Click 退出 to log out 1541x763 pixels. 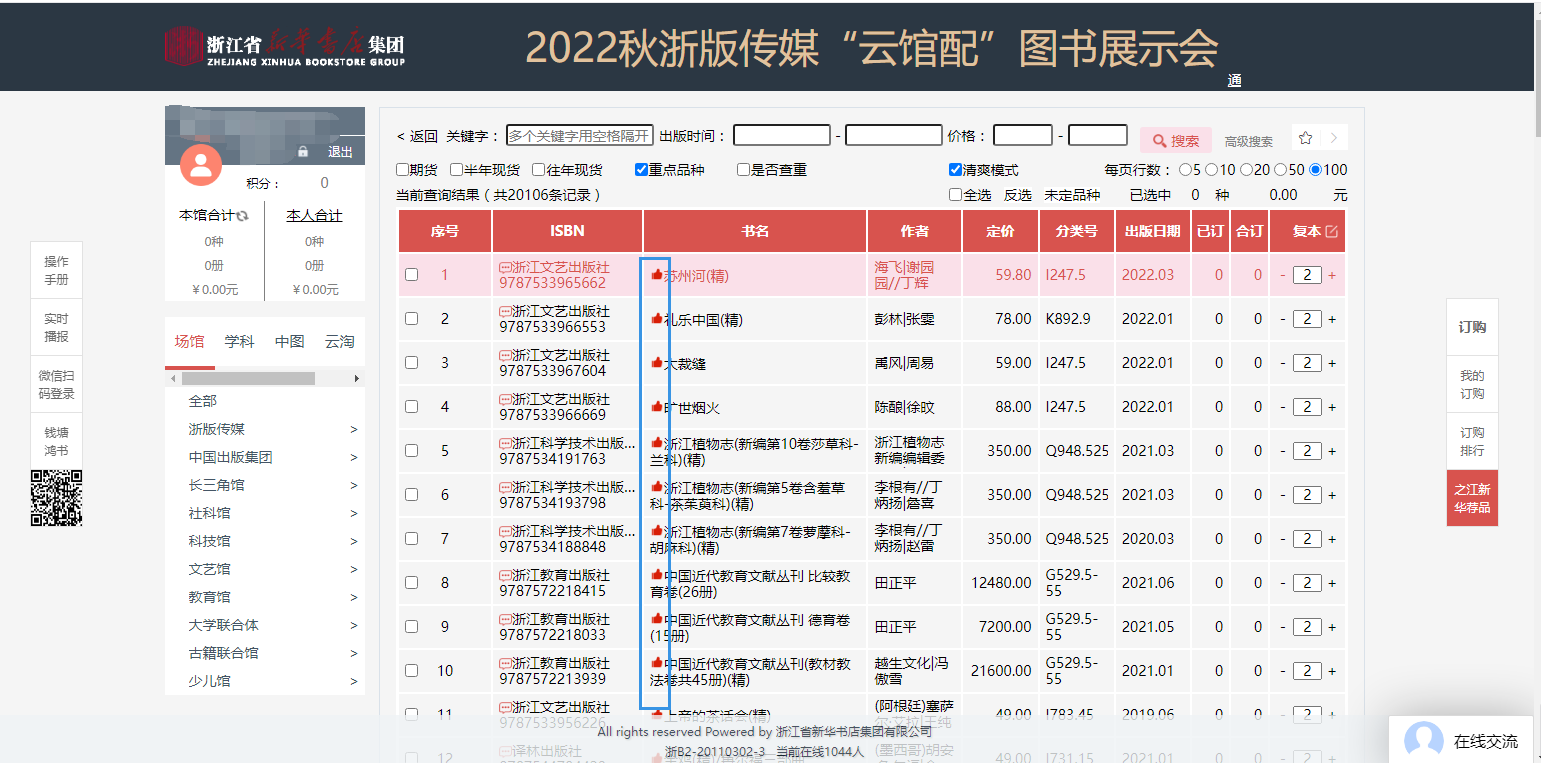pos(340,152)
